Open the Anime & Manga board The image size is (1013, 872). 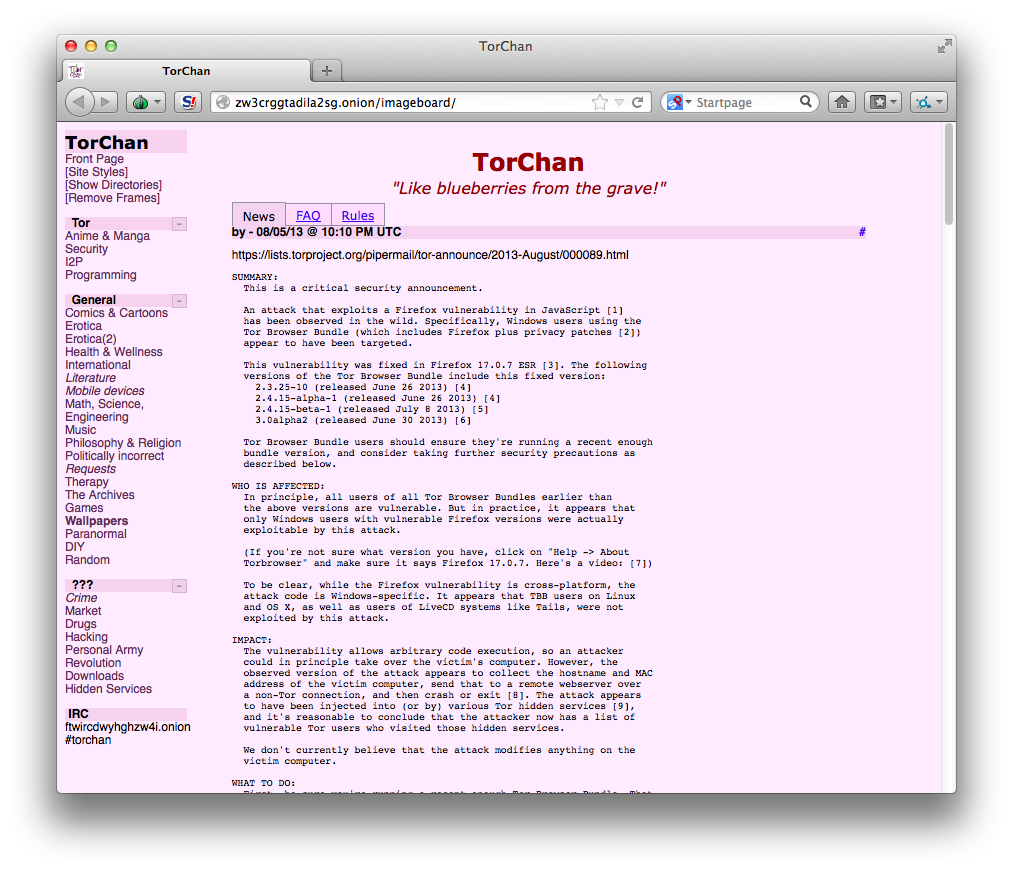pyautogui.click(x=107, y=236)
